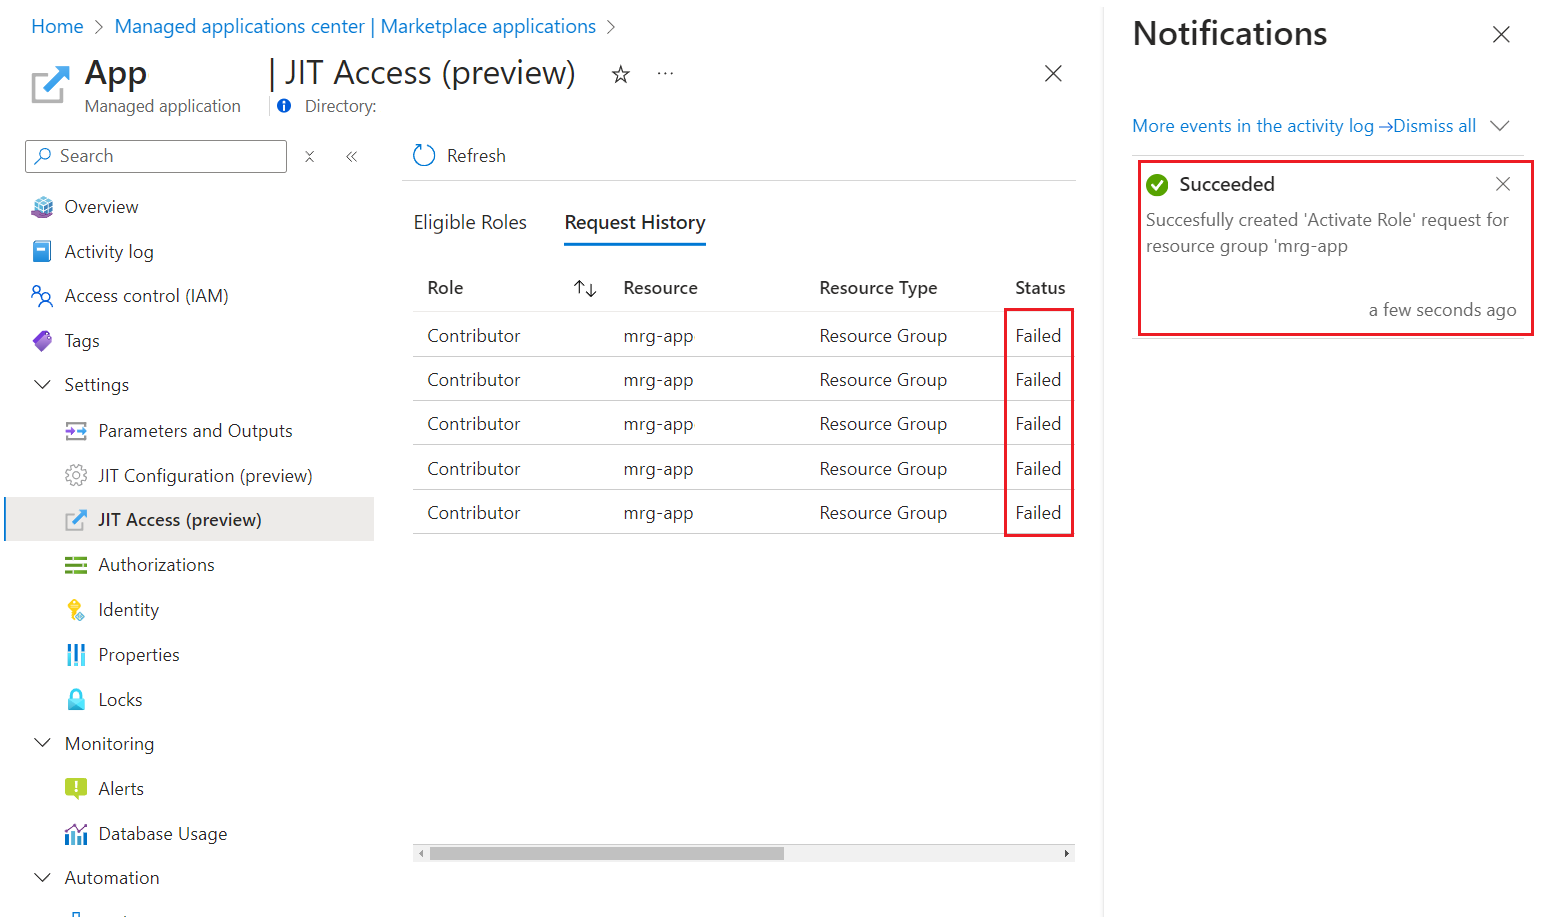Click the Resource Type column header
This screenshot has width=1553, height=917.
coord(878,288)
